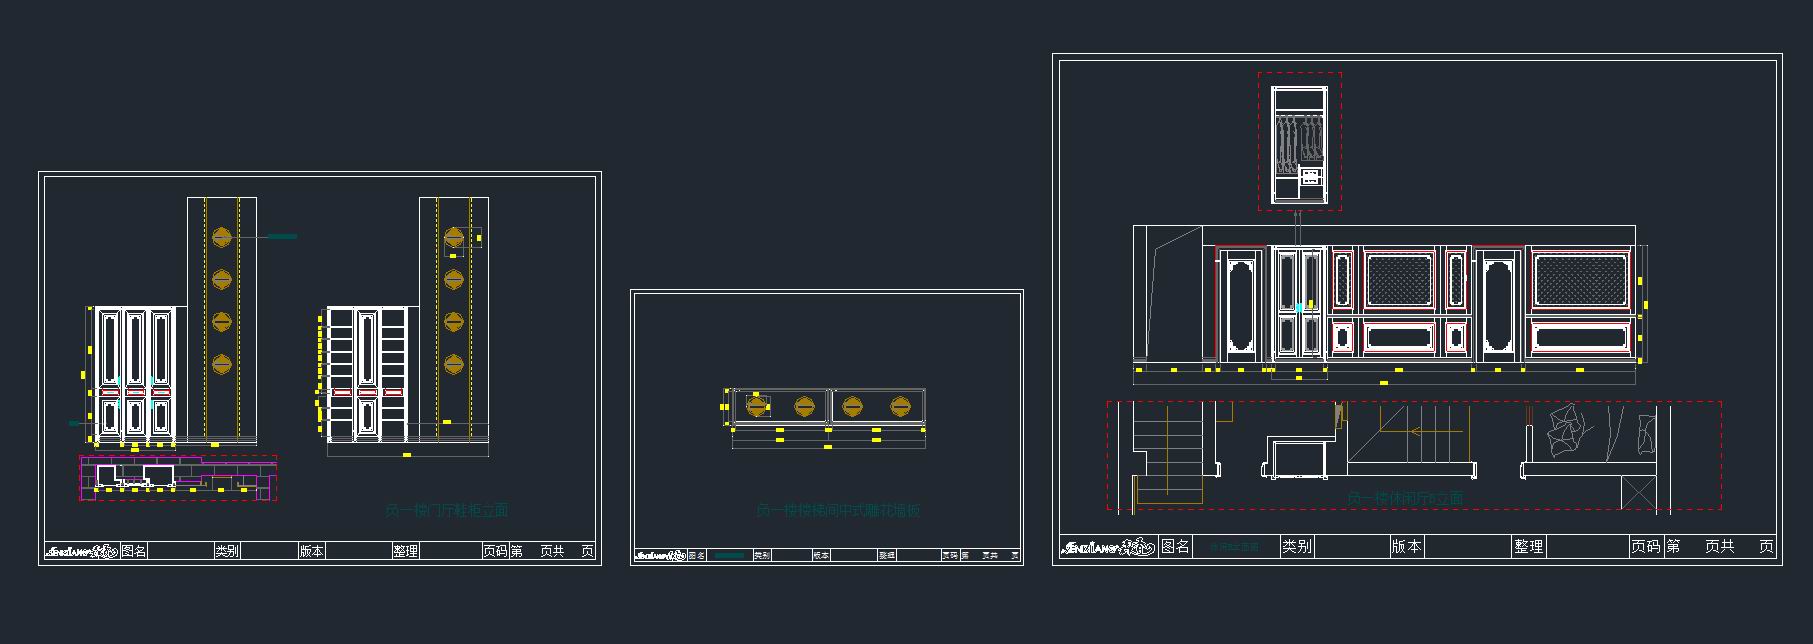This screenshot has height=644, width=1813.
Task: Click the wardrobe detail with hanging clothes
Action: point(1298,143)
